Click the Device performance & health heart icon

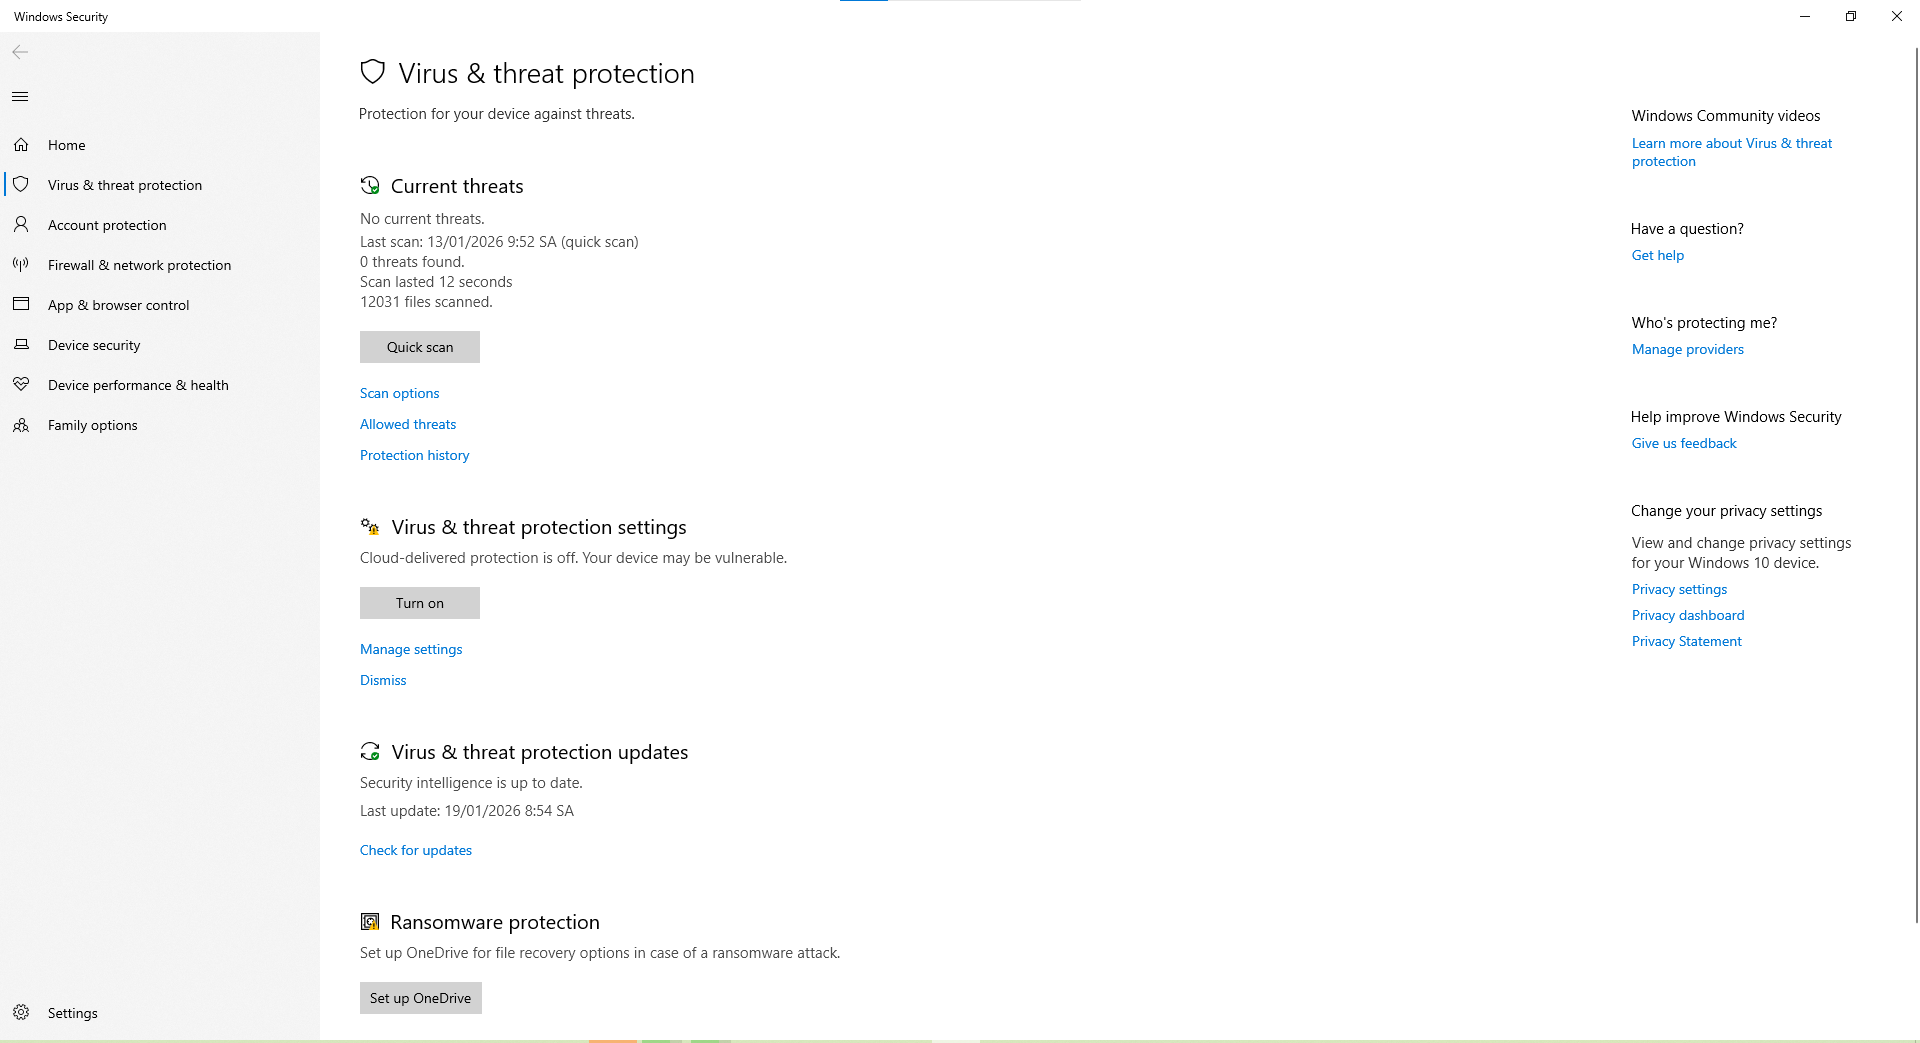pyautogui.click(x=21, y=385)
